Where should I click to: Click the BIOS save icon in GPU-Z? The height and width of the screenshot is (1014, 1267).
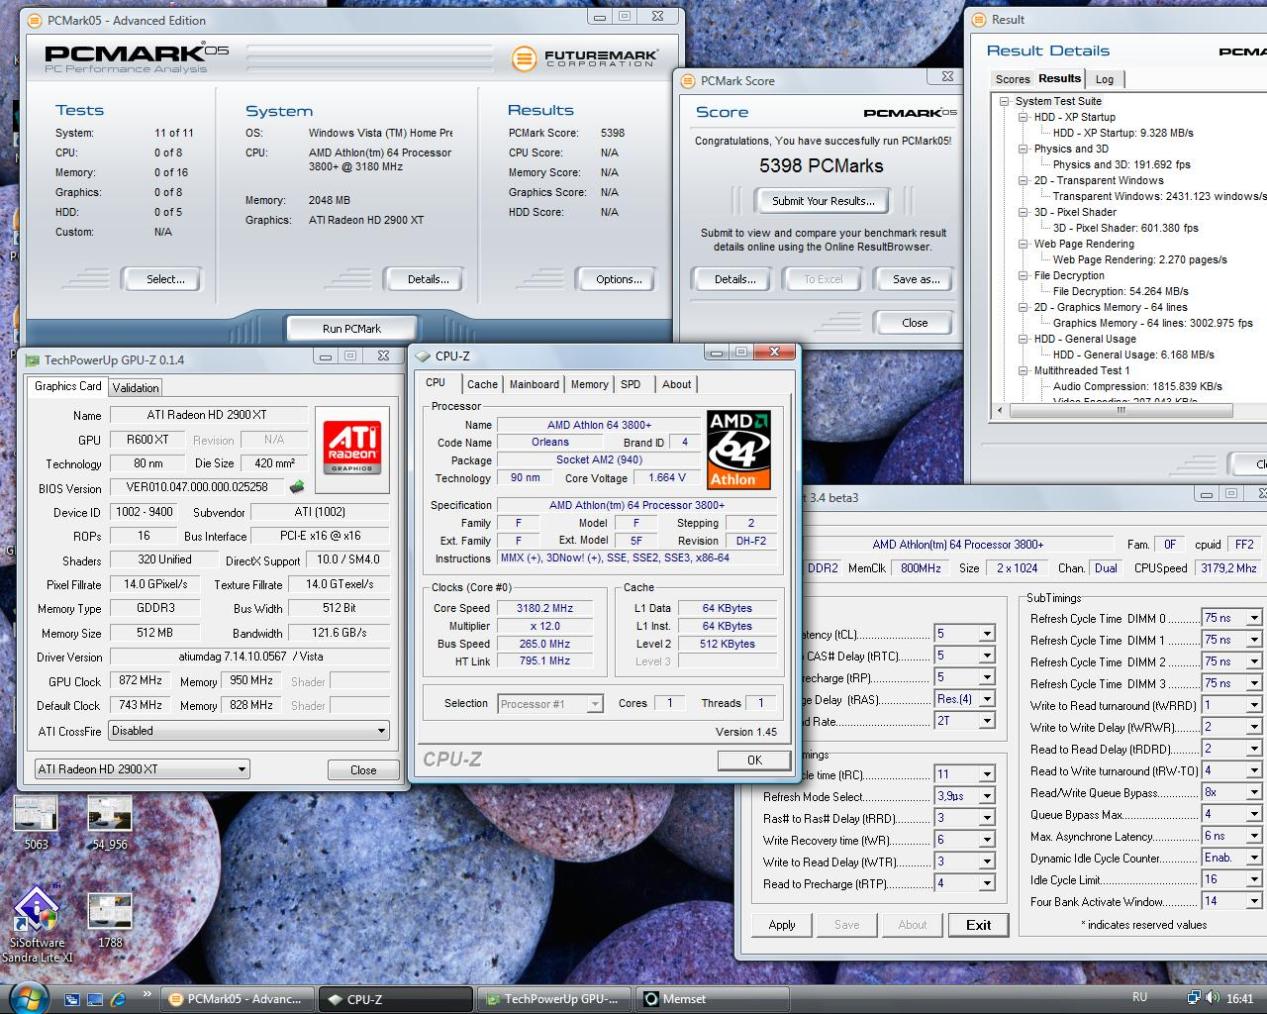click(x=297, y=487)
